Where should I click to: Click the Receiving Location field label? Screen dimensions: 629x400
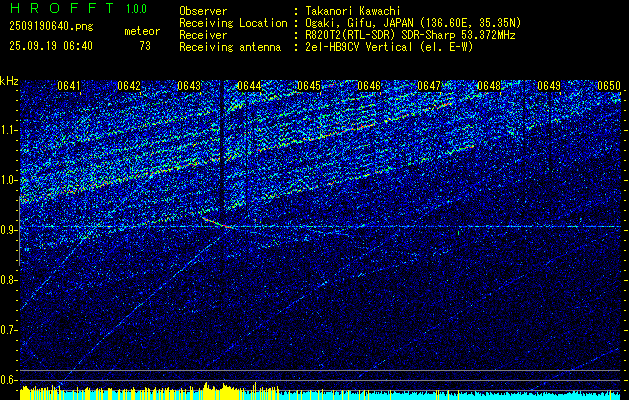(233, 23)
